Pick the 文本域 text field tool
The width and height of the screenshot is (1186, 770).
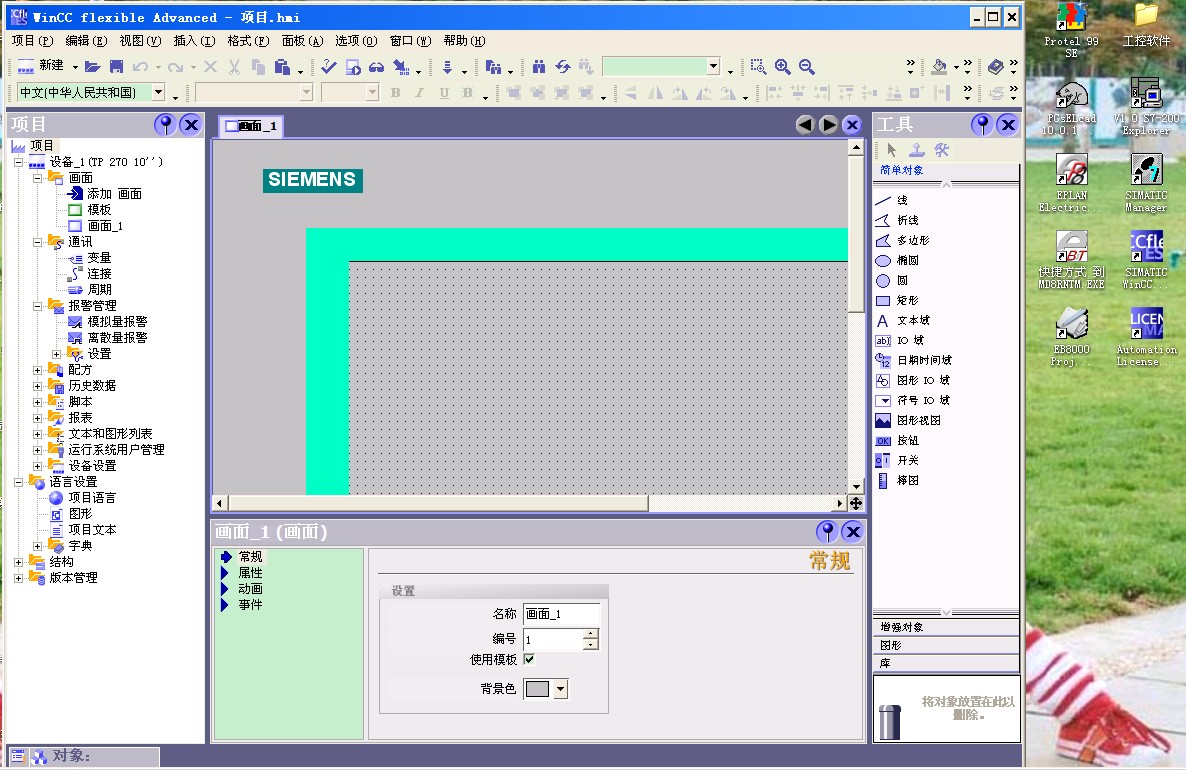pos(883,321)
